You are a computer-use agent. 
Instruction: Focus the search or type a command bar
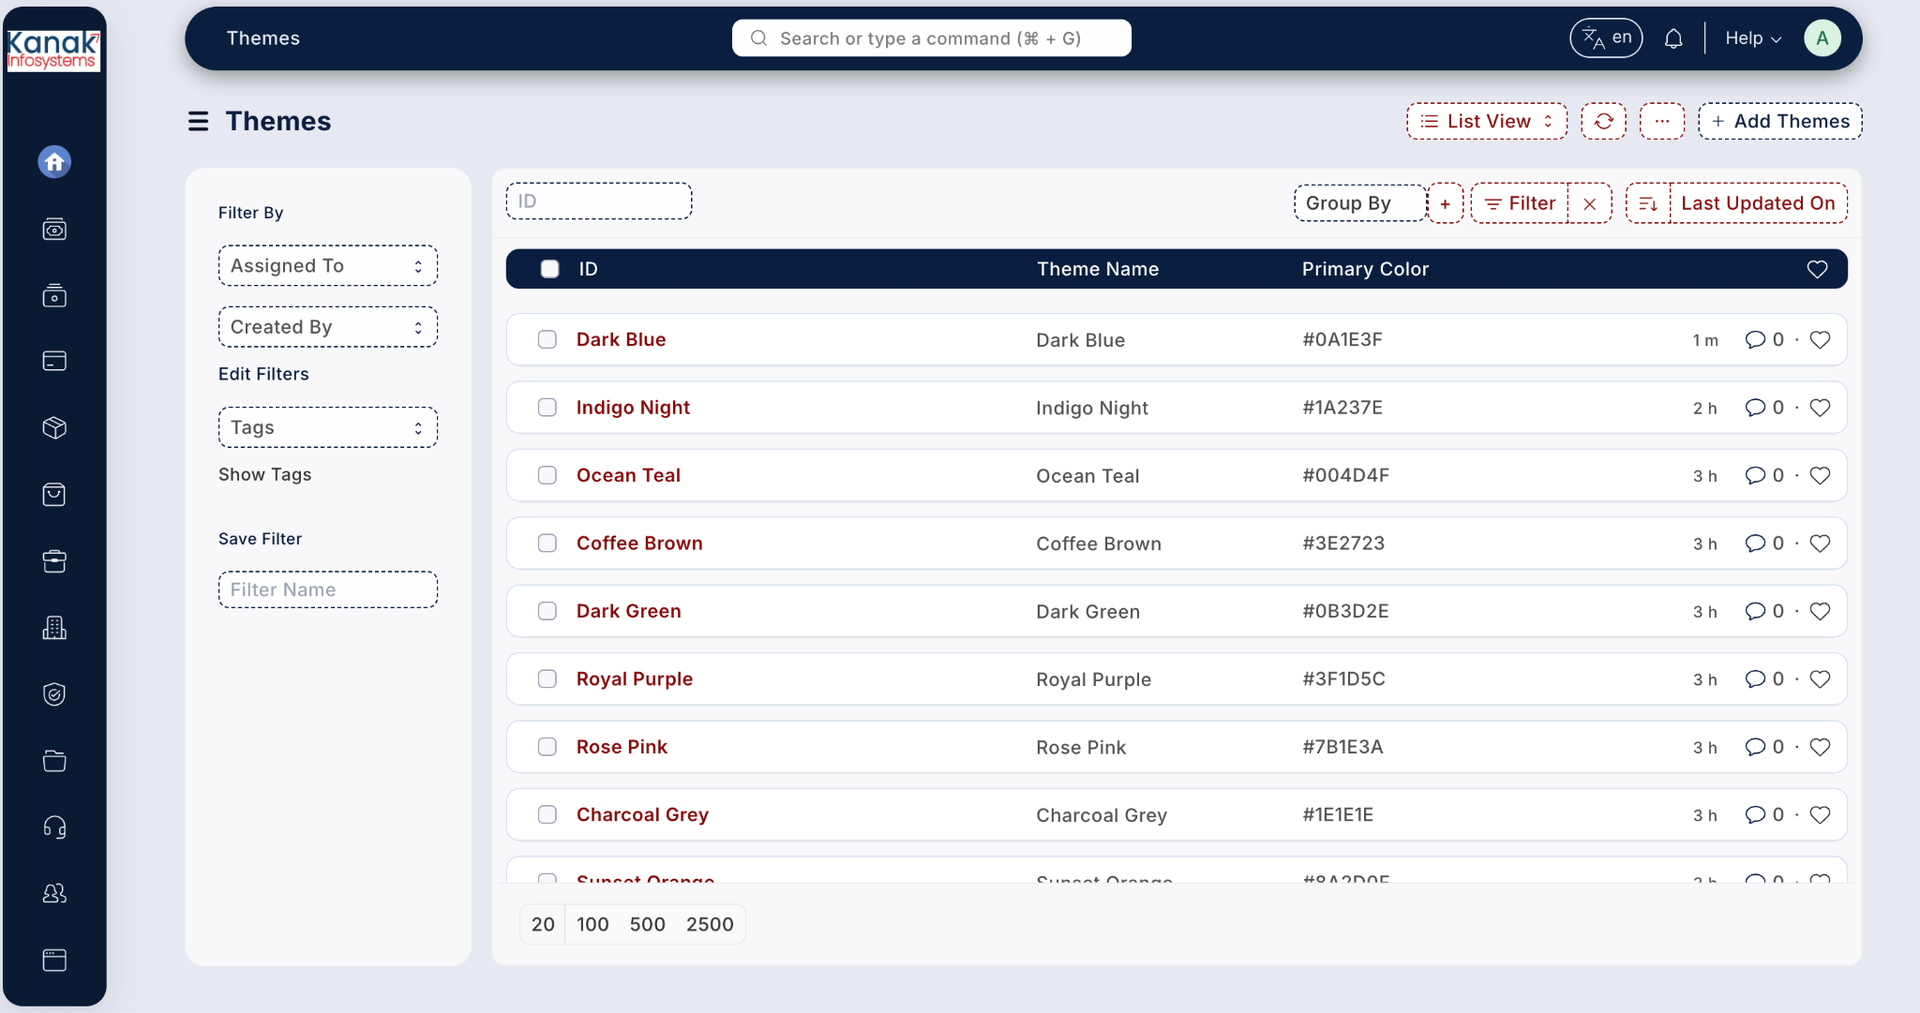pyautogui.click(x=931, y=38)
